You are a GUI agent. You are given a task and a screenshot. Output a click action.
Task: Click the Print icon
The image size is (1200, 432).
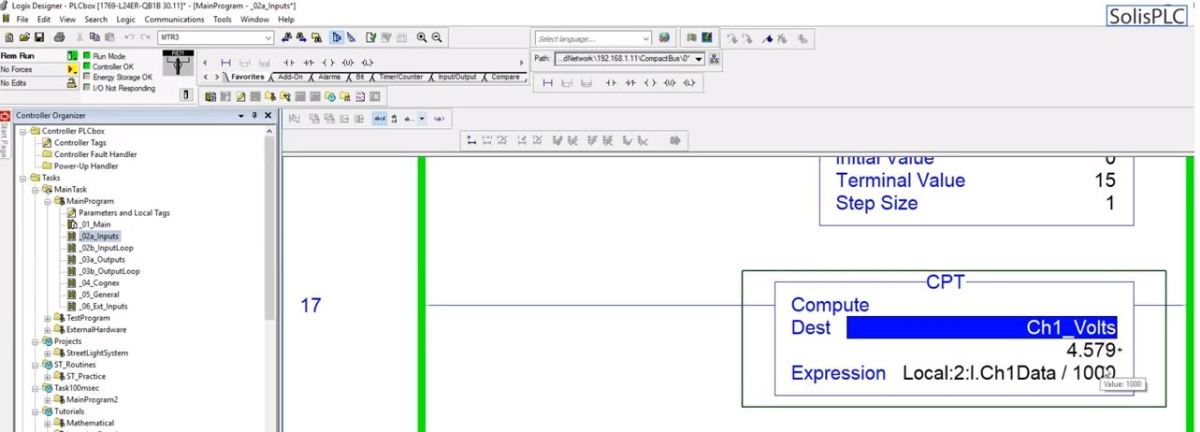pos(59,37)
